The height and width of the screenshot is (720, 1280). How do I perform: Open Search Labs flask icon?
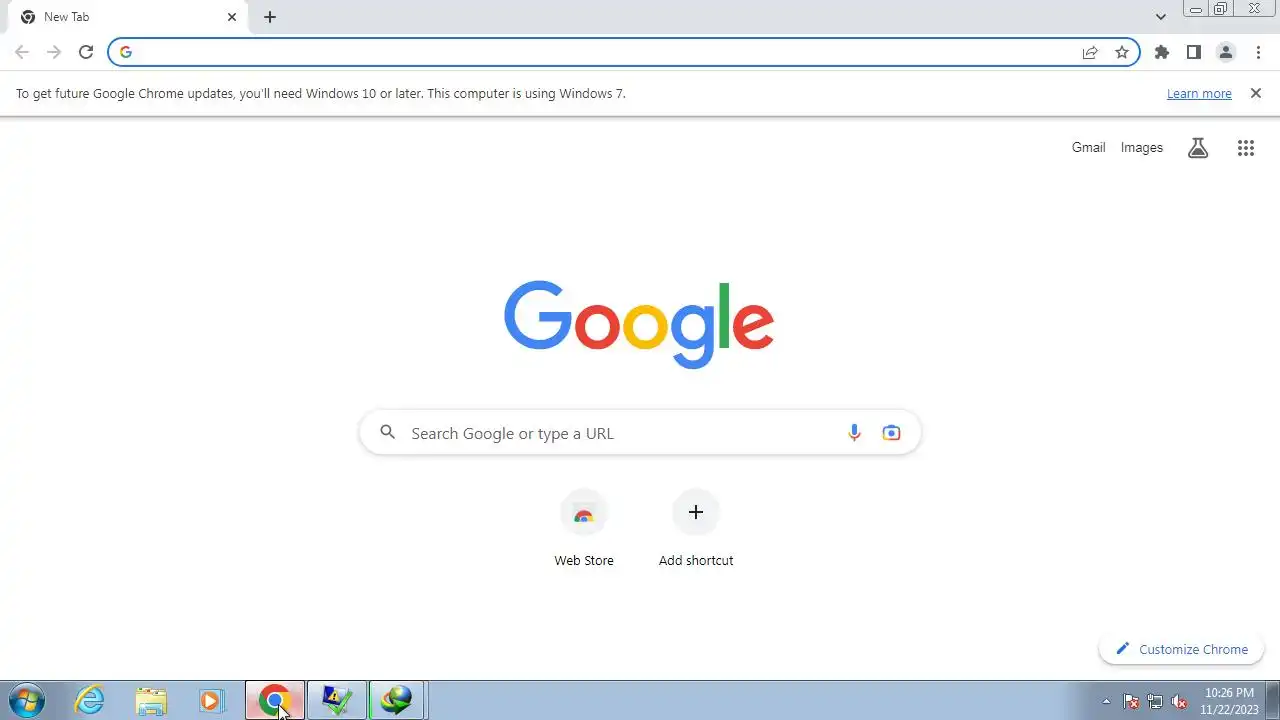click(x=1198, y=148)
